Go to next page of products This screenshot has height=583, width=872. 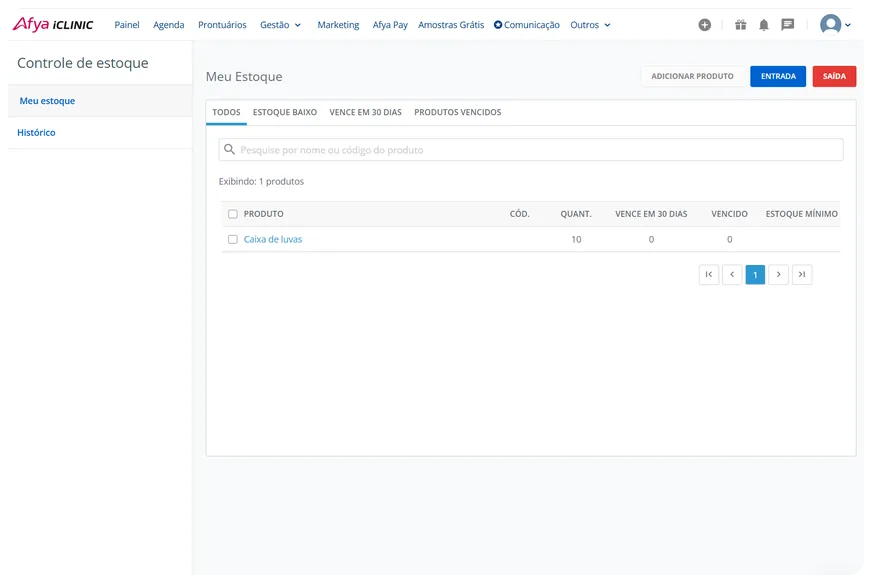pos(779,274)
